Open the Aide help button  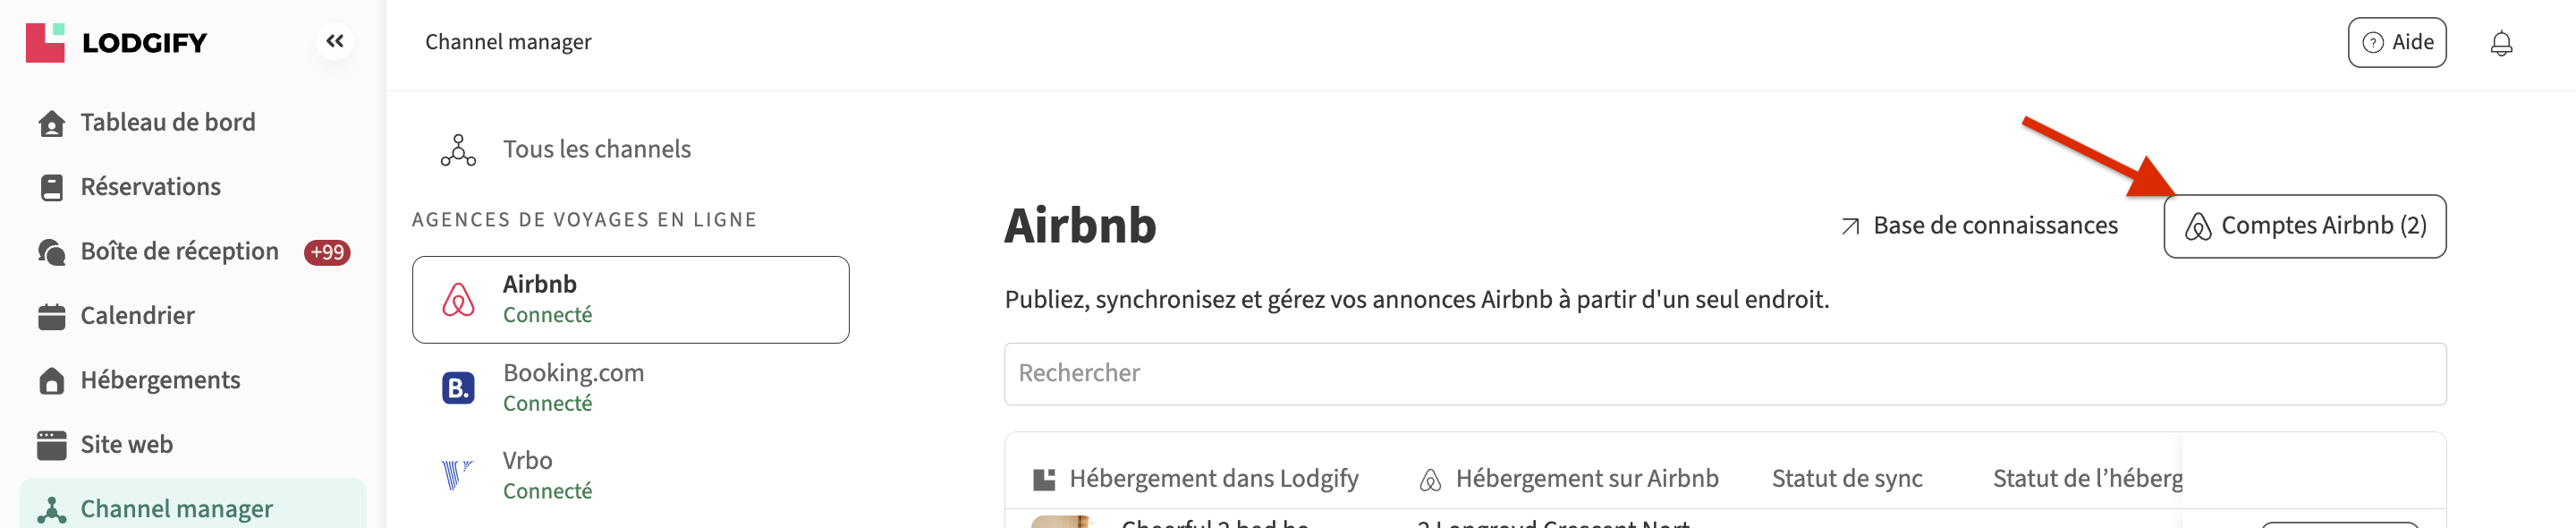pyautogui.click(x=2396, y=42)
